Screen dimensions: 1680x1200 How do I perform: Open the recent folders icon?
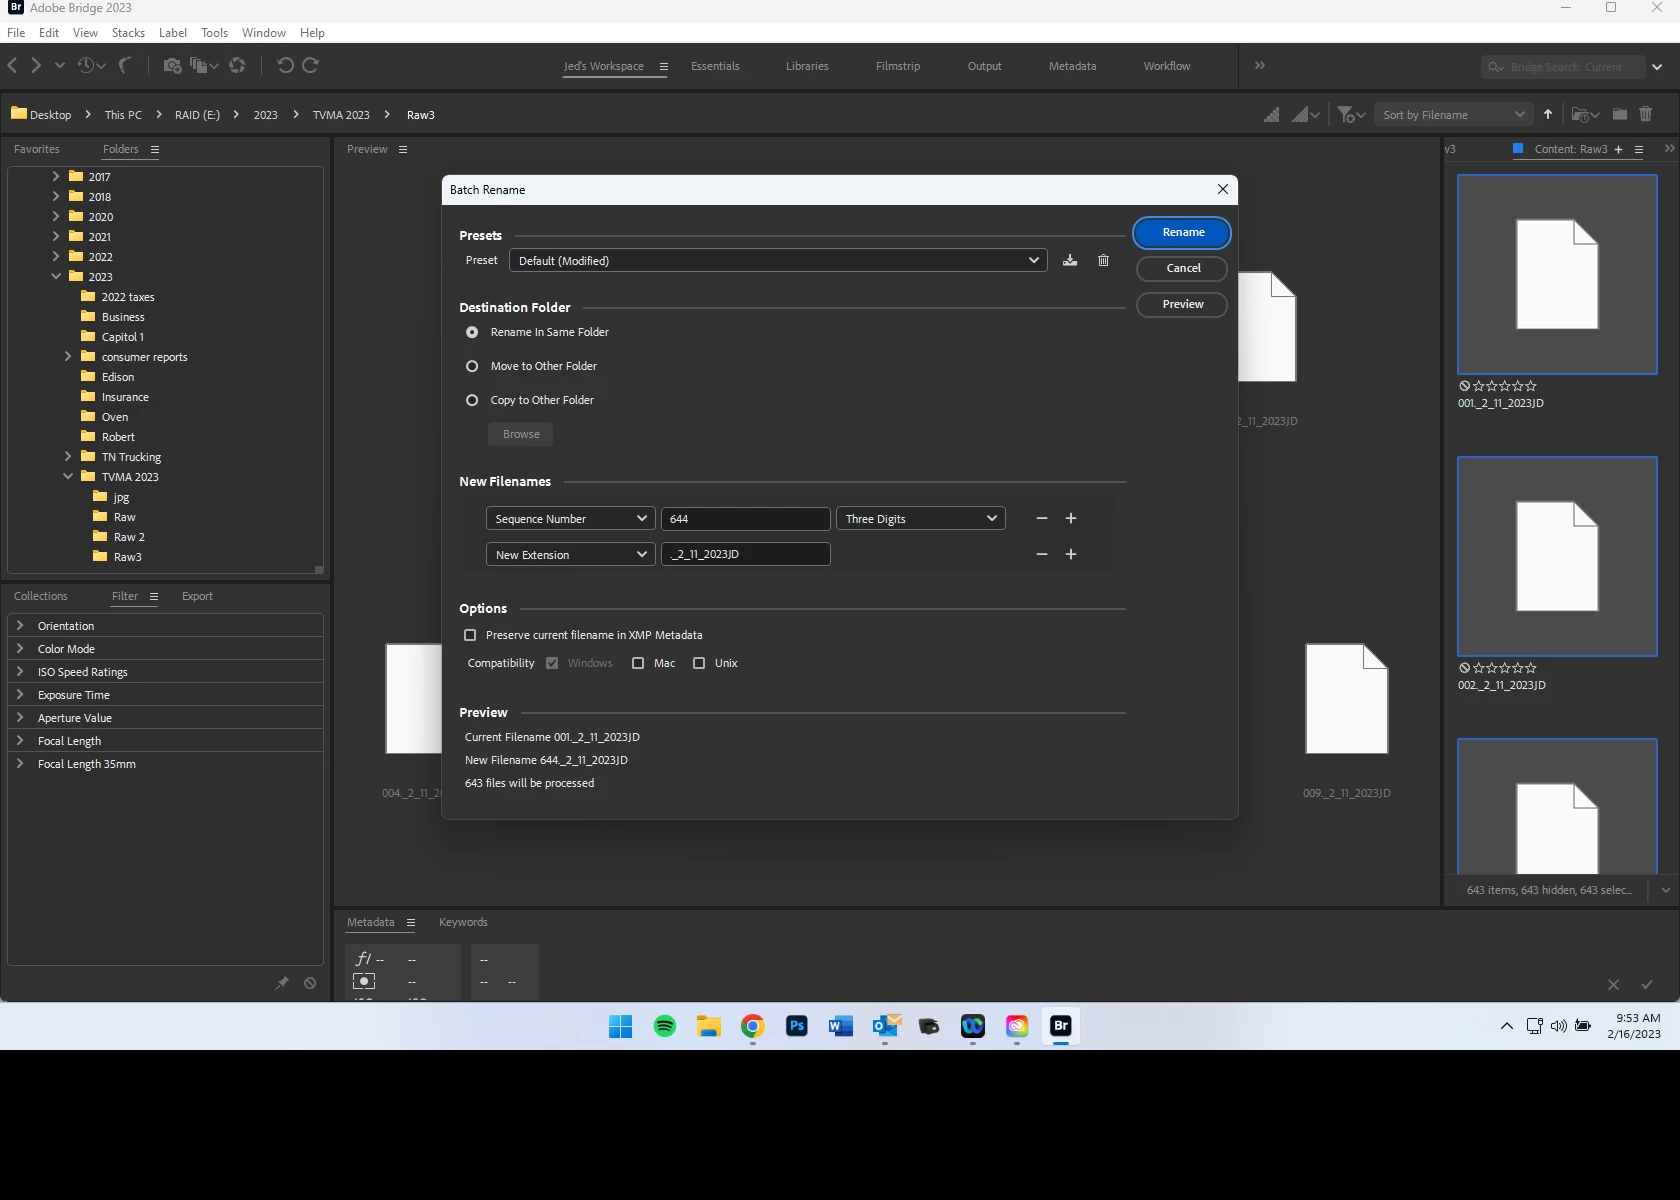click(1585, 115)
